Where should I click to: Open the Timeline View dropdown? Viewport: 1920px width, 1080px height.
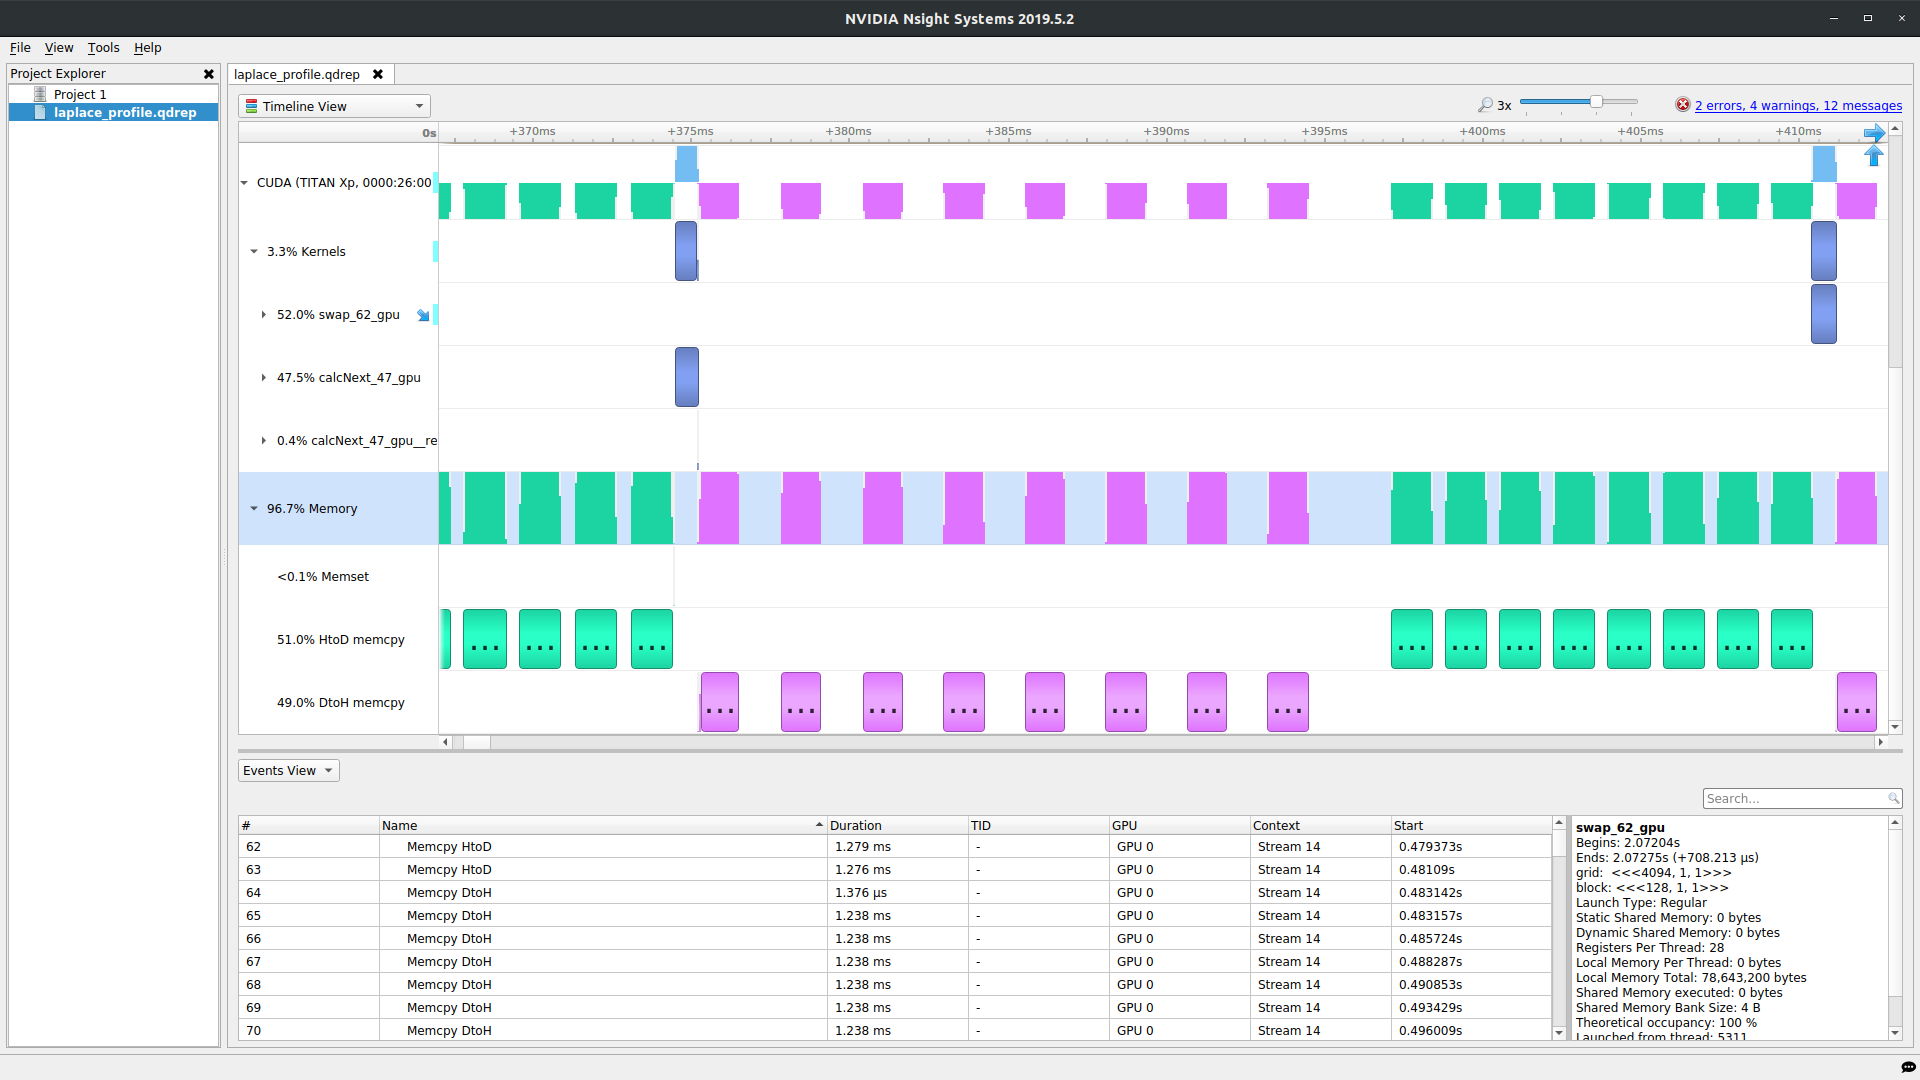tap(334, 106)
